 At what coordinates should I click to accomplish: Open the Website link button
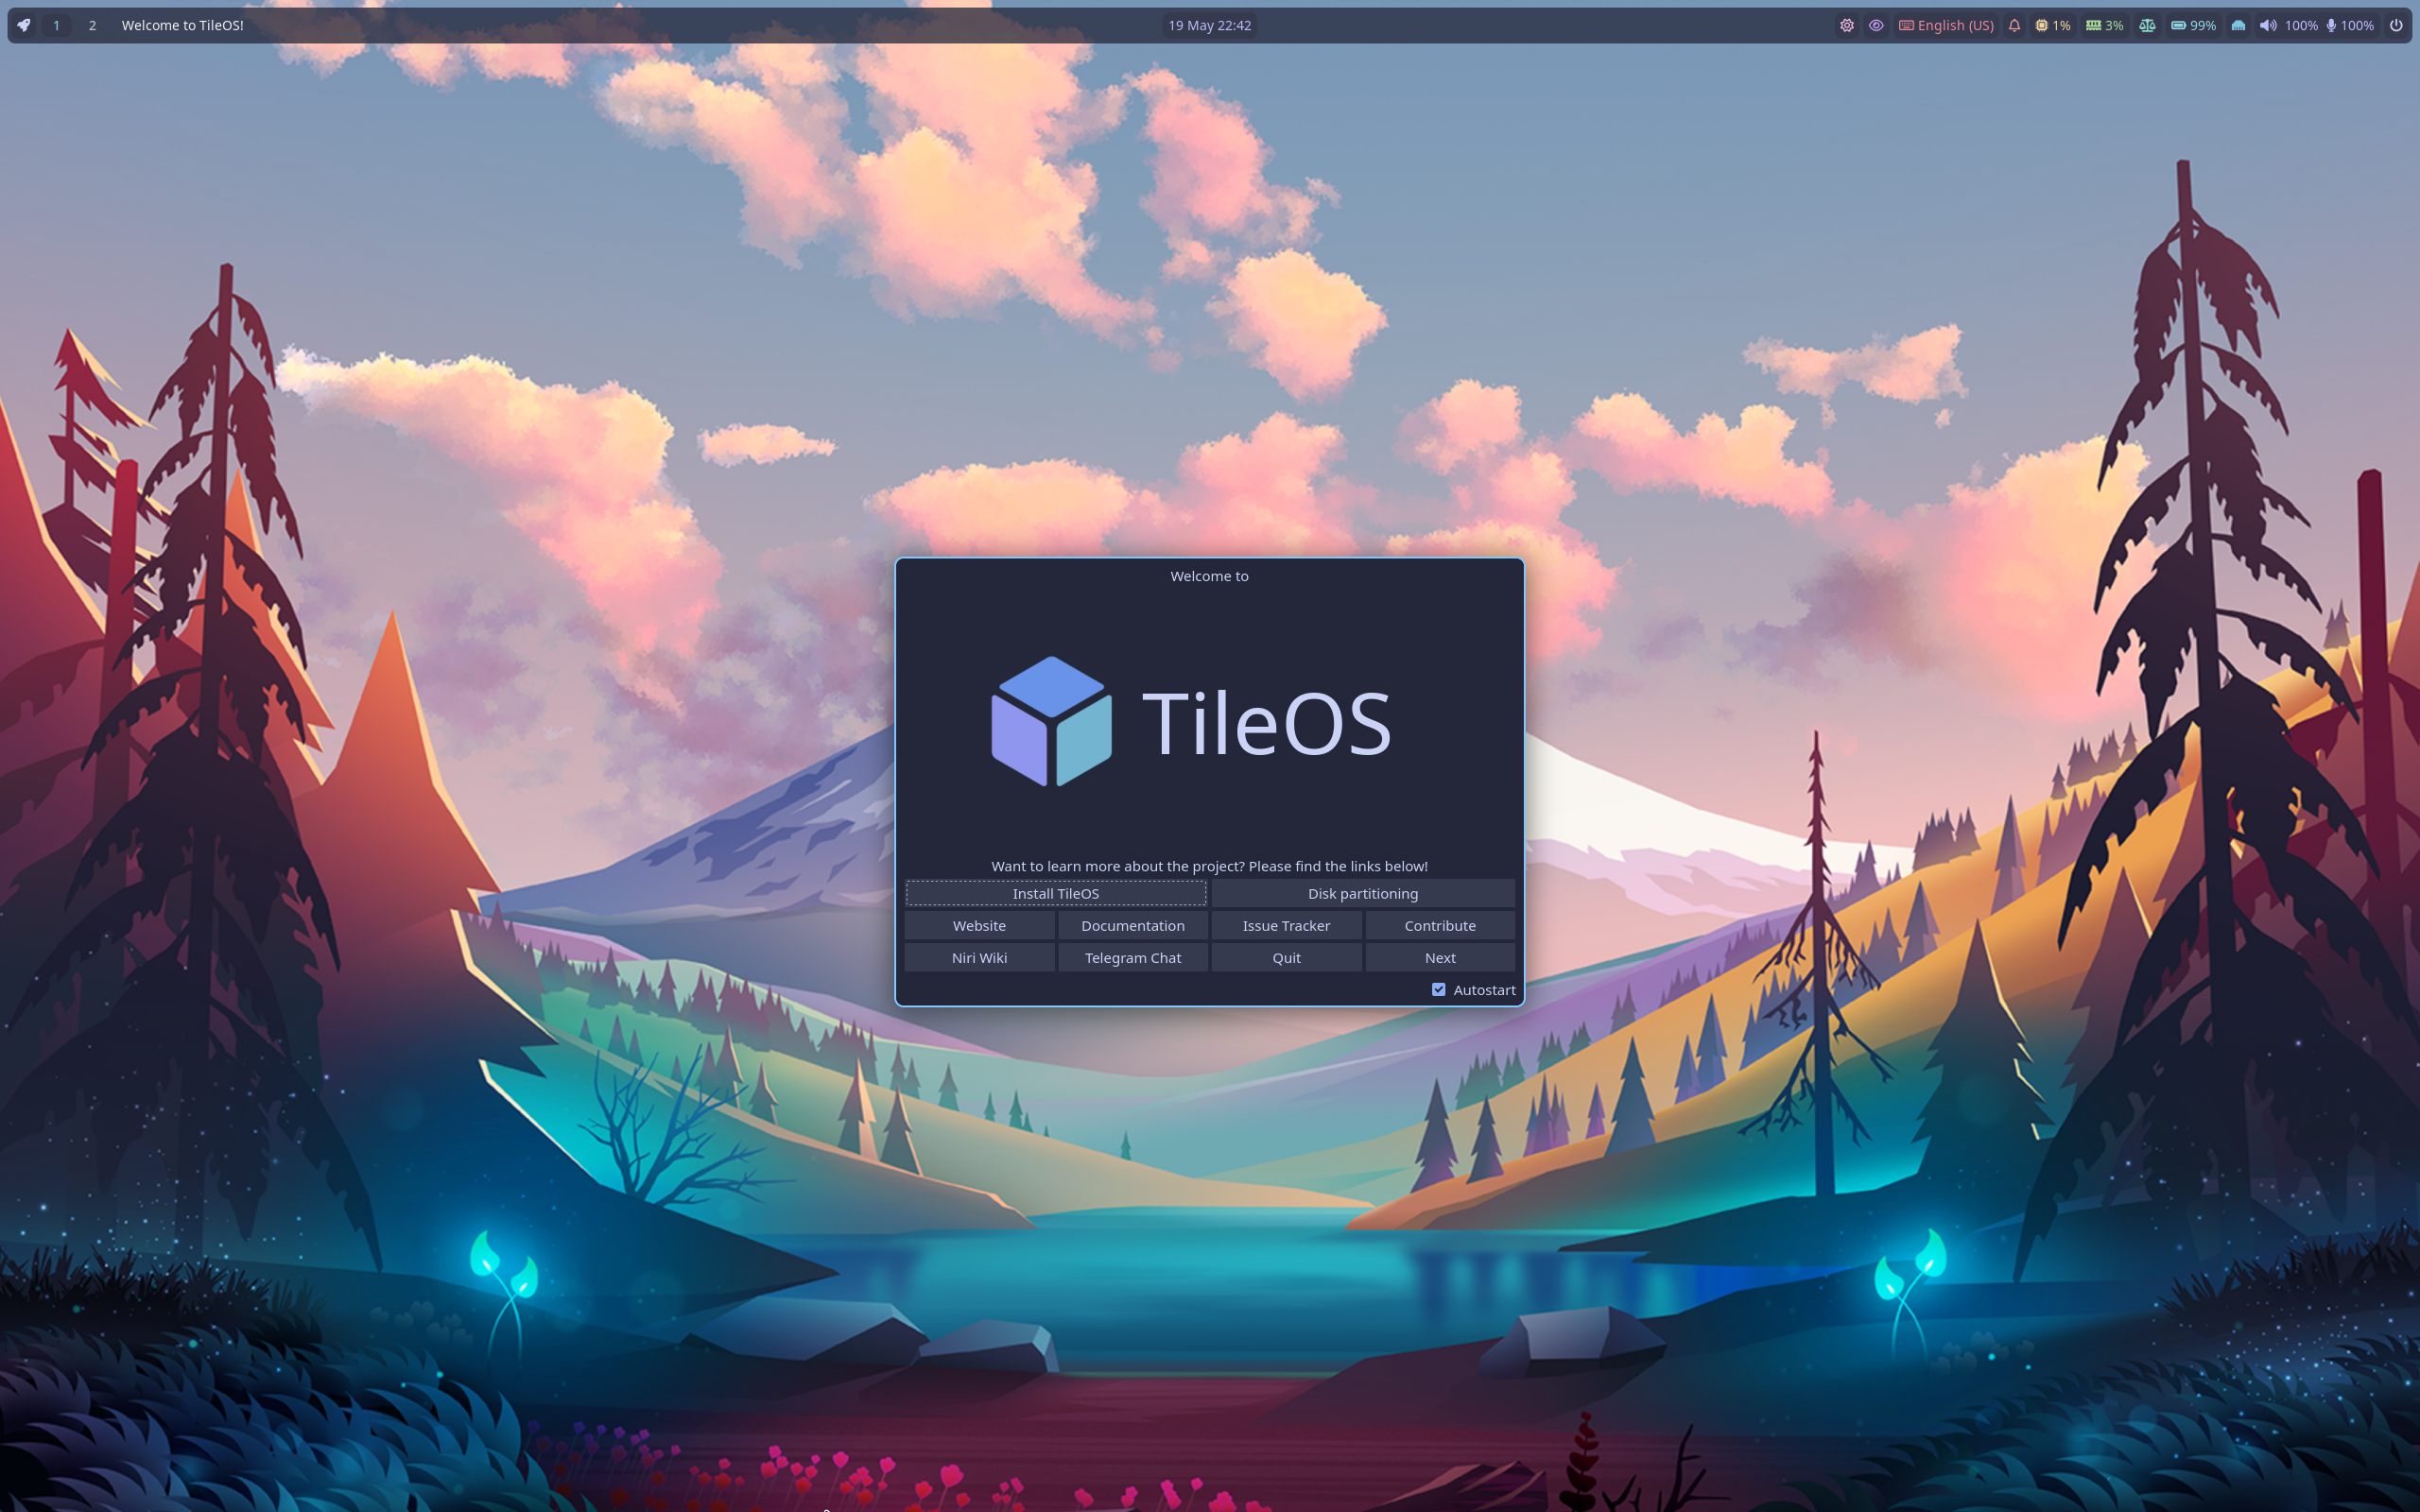(979, 925)
